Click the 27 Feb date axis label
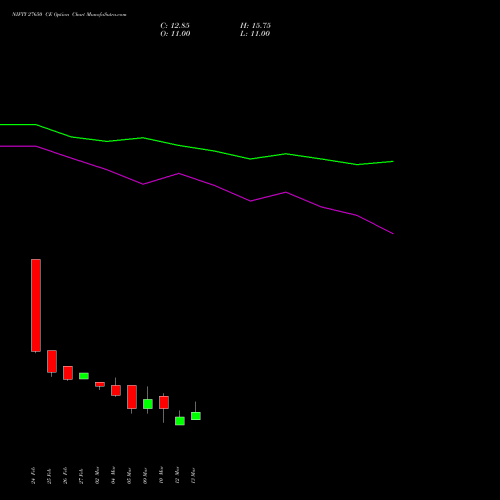Screen dimensions: 500x500 click(81, 476)
